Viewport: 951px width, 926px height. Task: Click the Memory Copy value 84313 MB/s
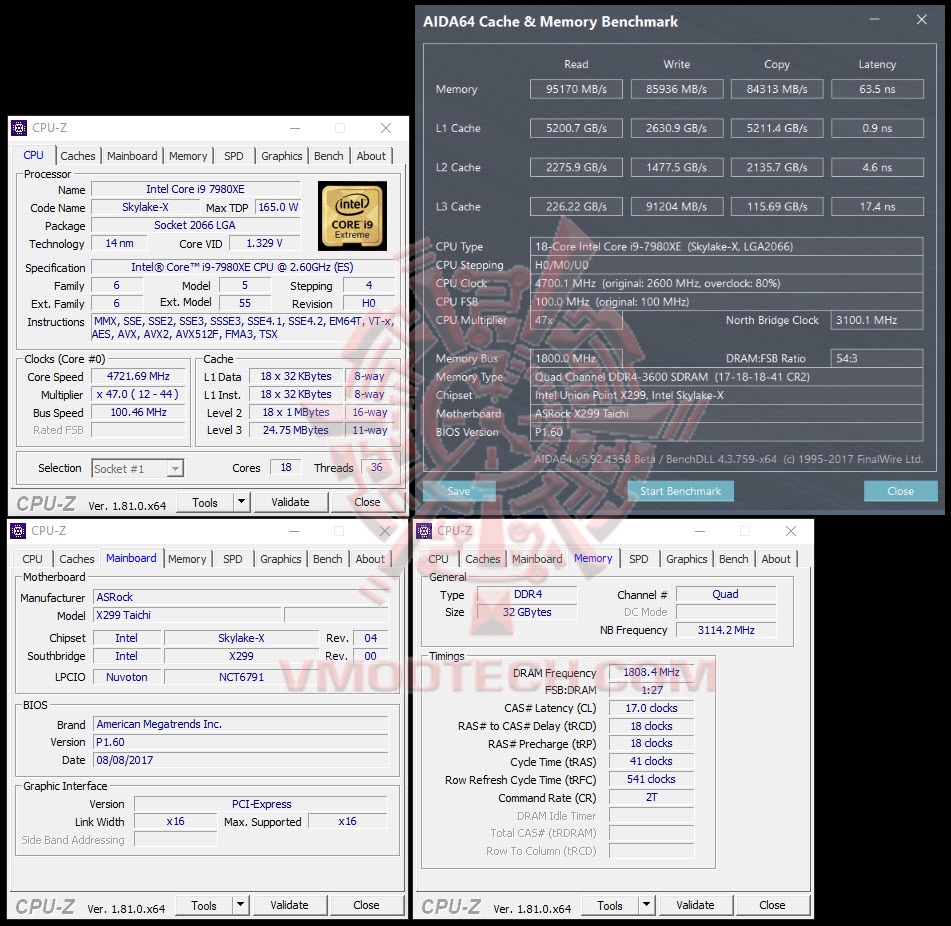[x=777, y=89]
